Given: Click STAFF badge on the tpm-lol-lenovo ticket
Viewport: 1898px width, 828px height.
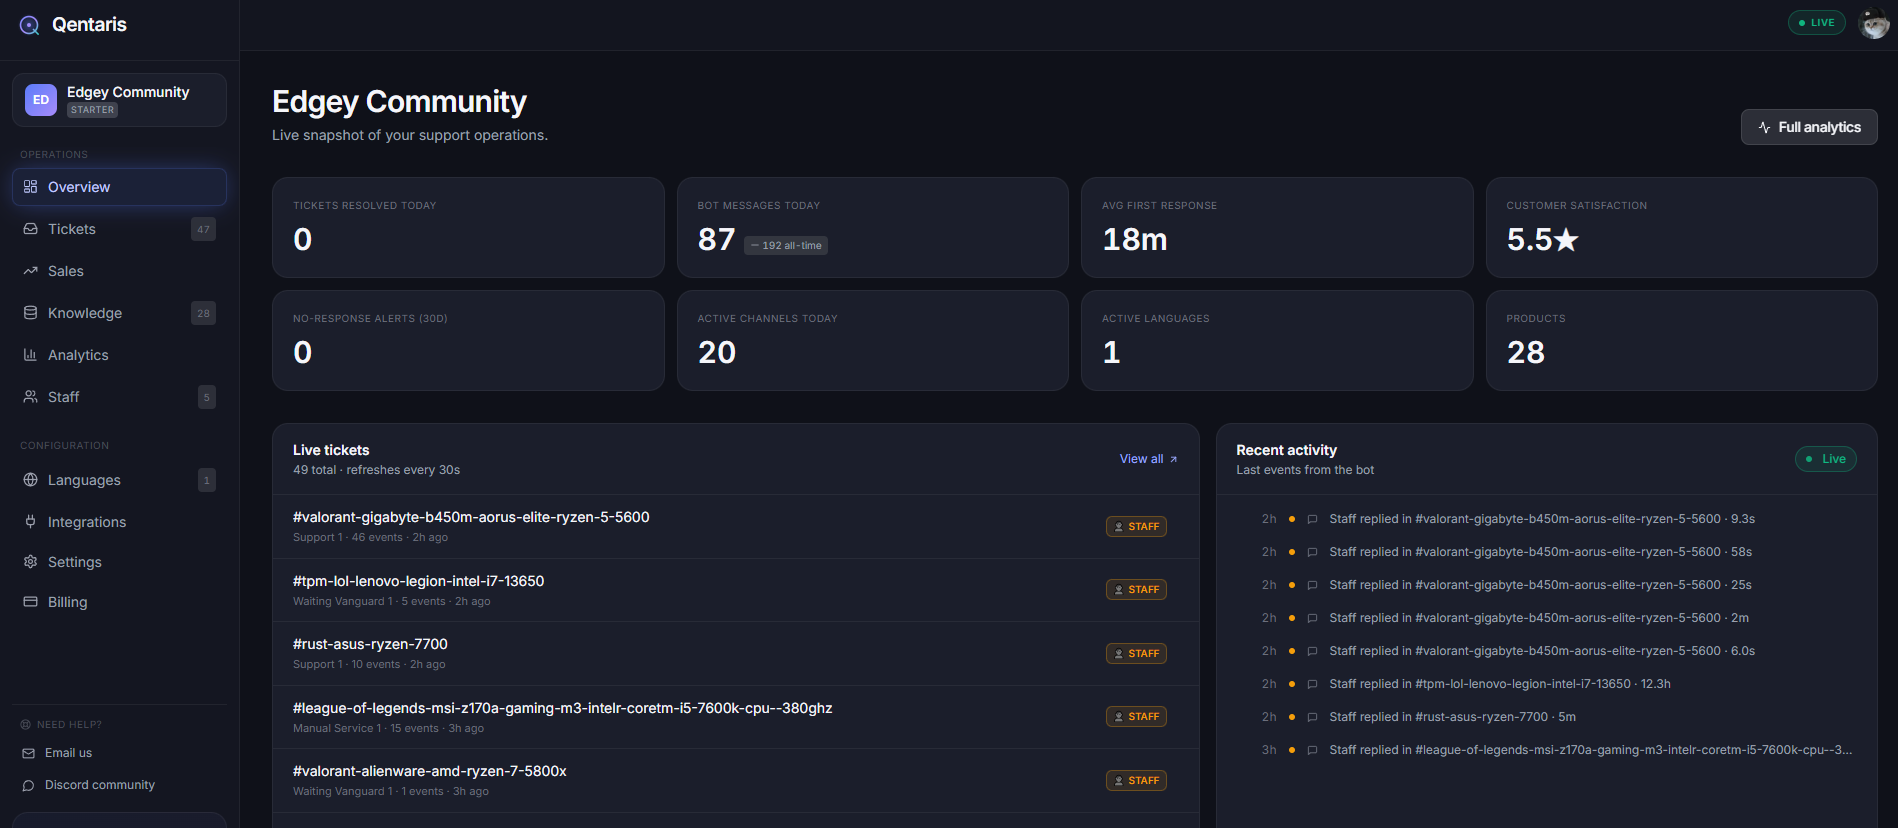Looking at the screenshot, I should [x=1136, y=590].
